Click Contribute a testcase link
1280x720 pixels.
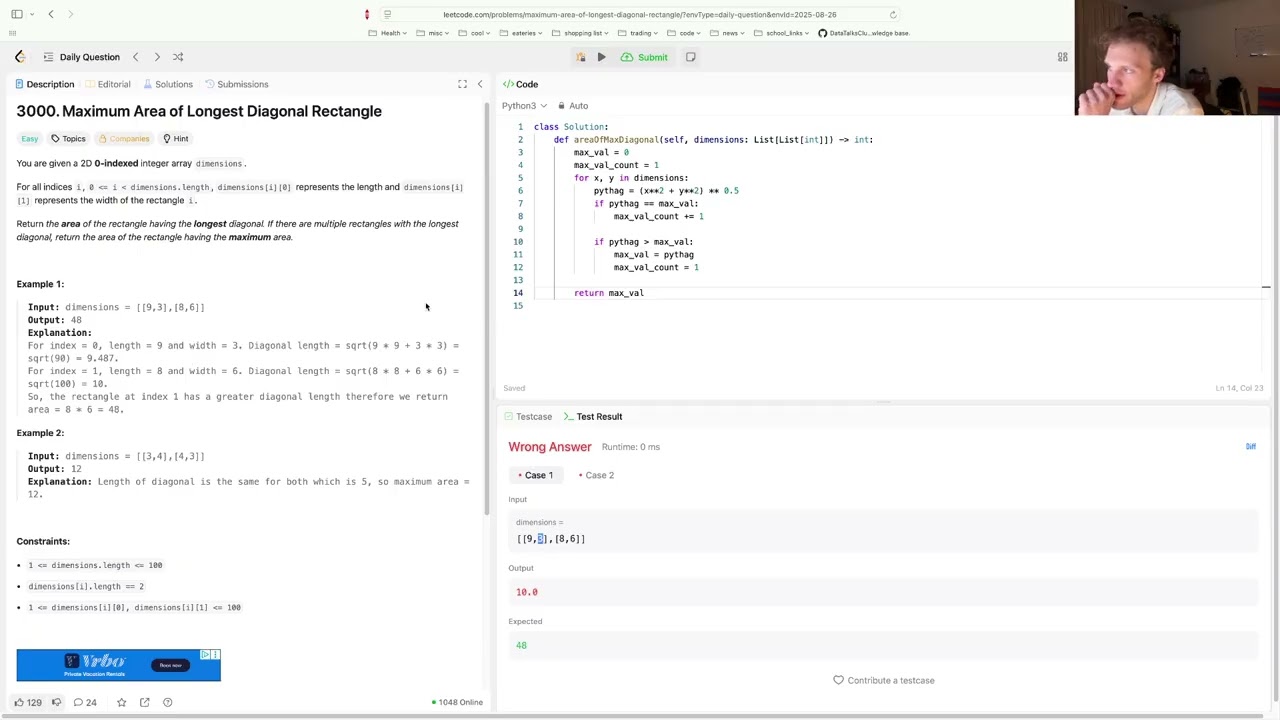pyautogui.click(x=883, y=680)
